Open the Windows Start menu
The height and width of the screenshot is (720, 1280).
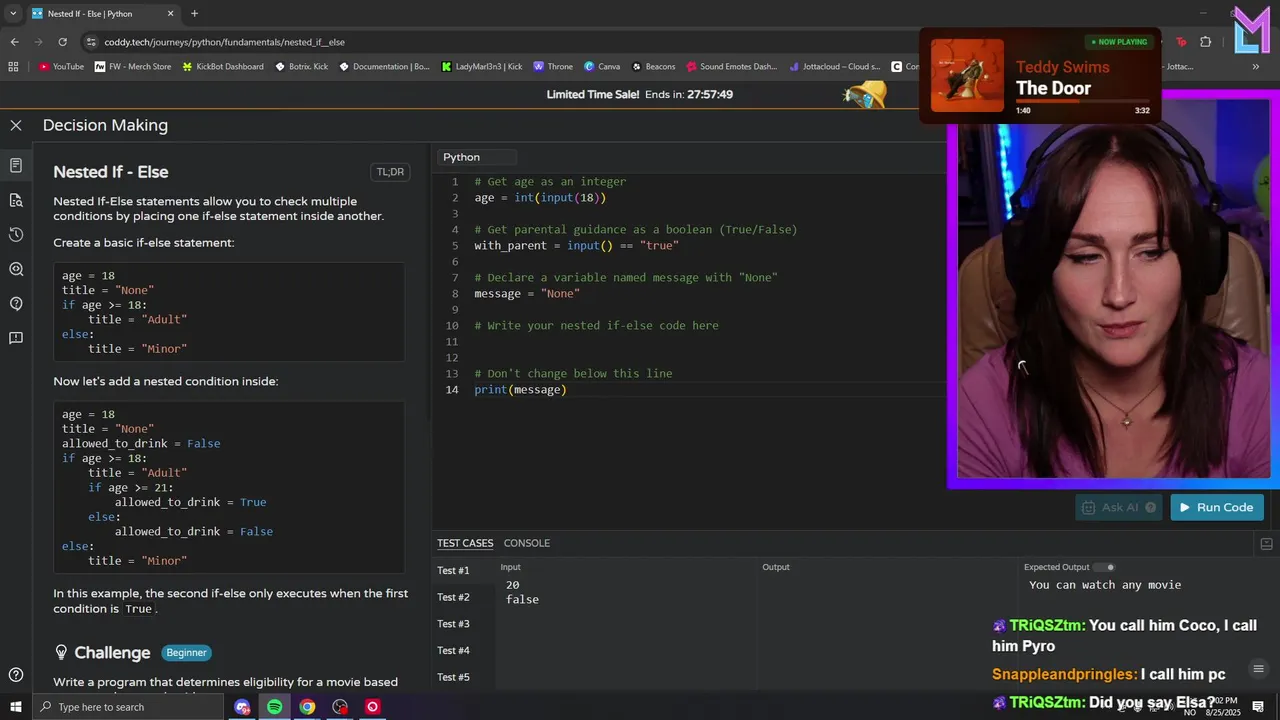[x=16, y=707]
